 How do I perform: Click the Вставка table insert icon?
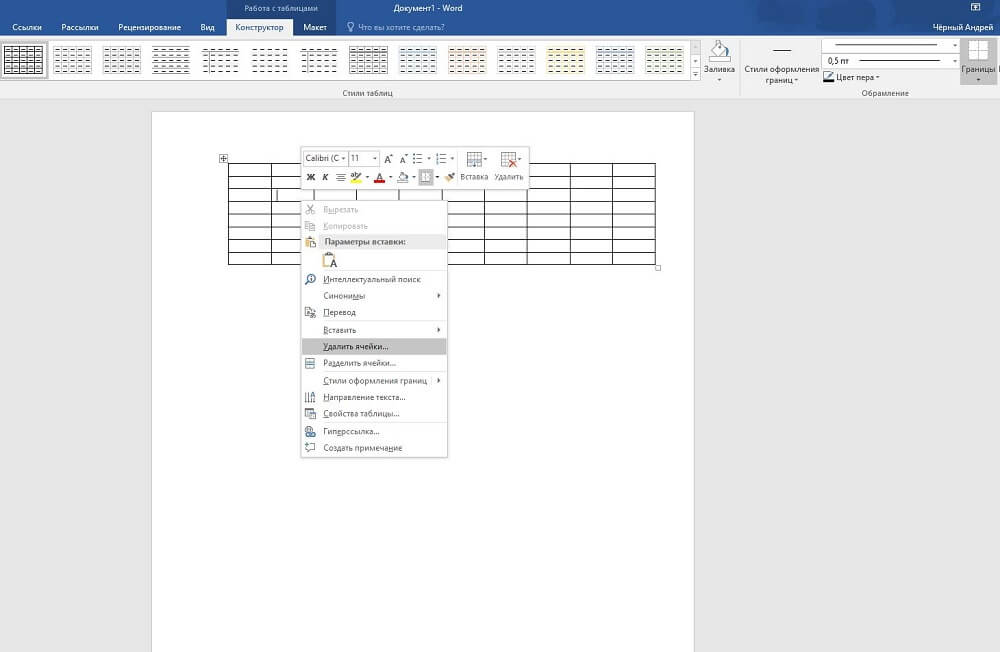(474, 160)
